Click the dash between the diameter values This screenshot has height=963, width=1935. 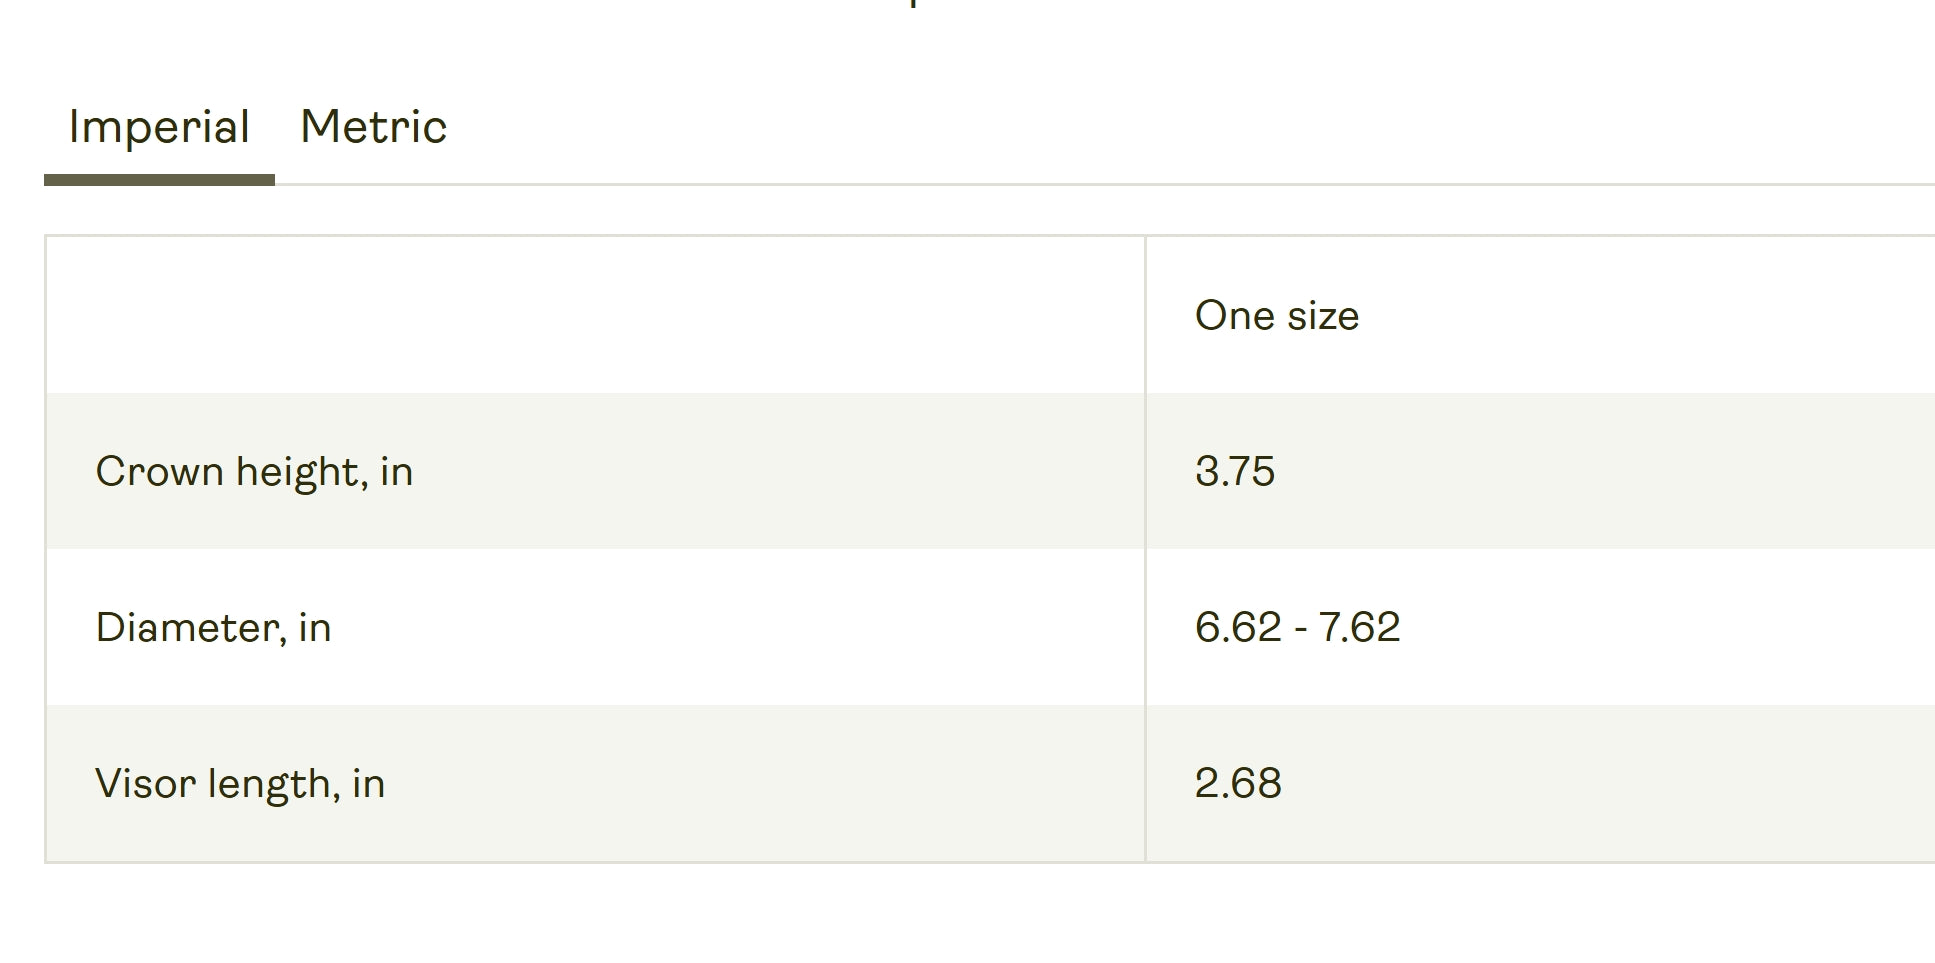pyautogui.click(x=1300, y=630)
